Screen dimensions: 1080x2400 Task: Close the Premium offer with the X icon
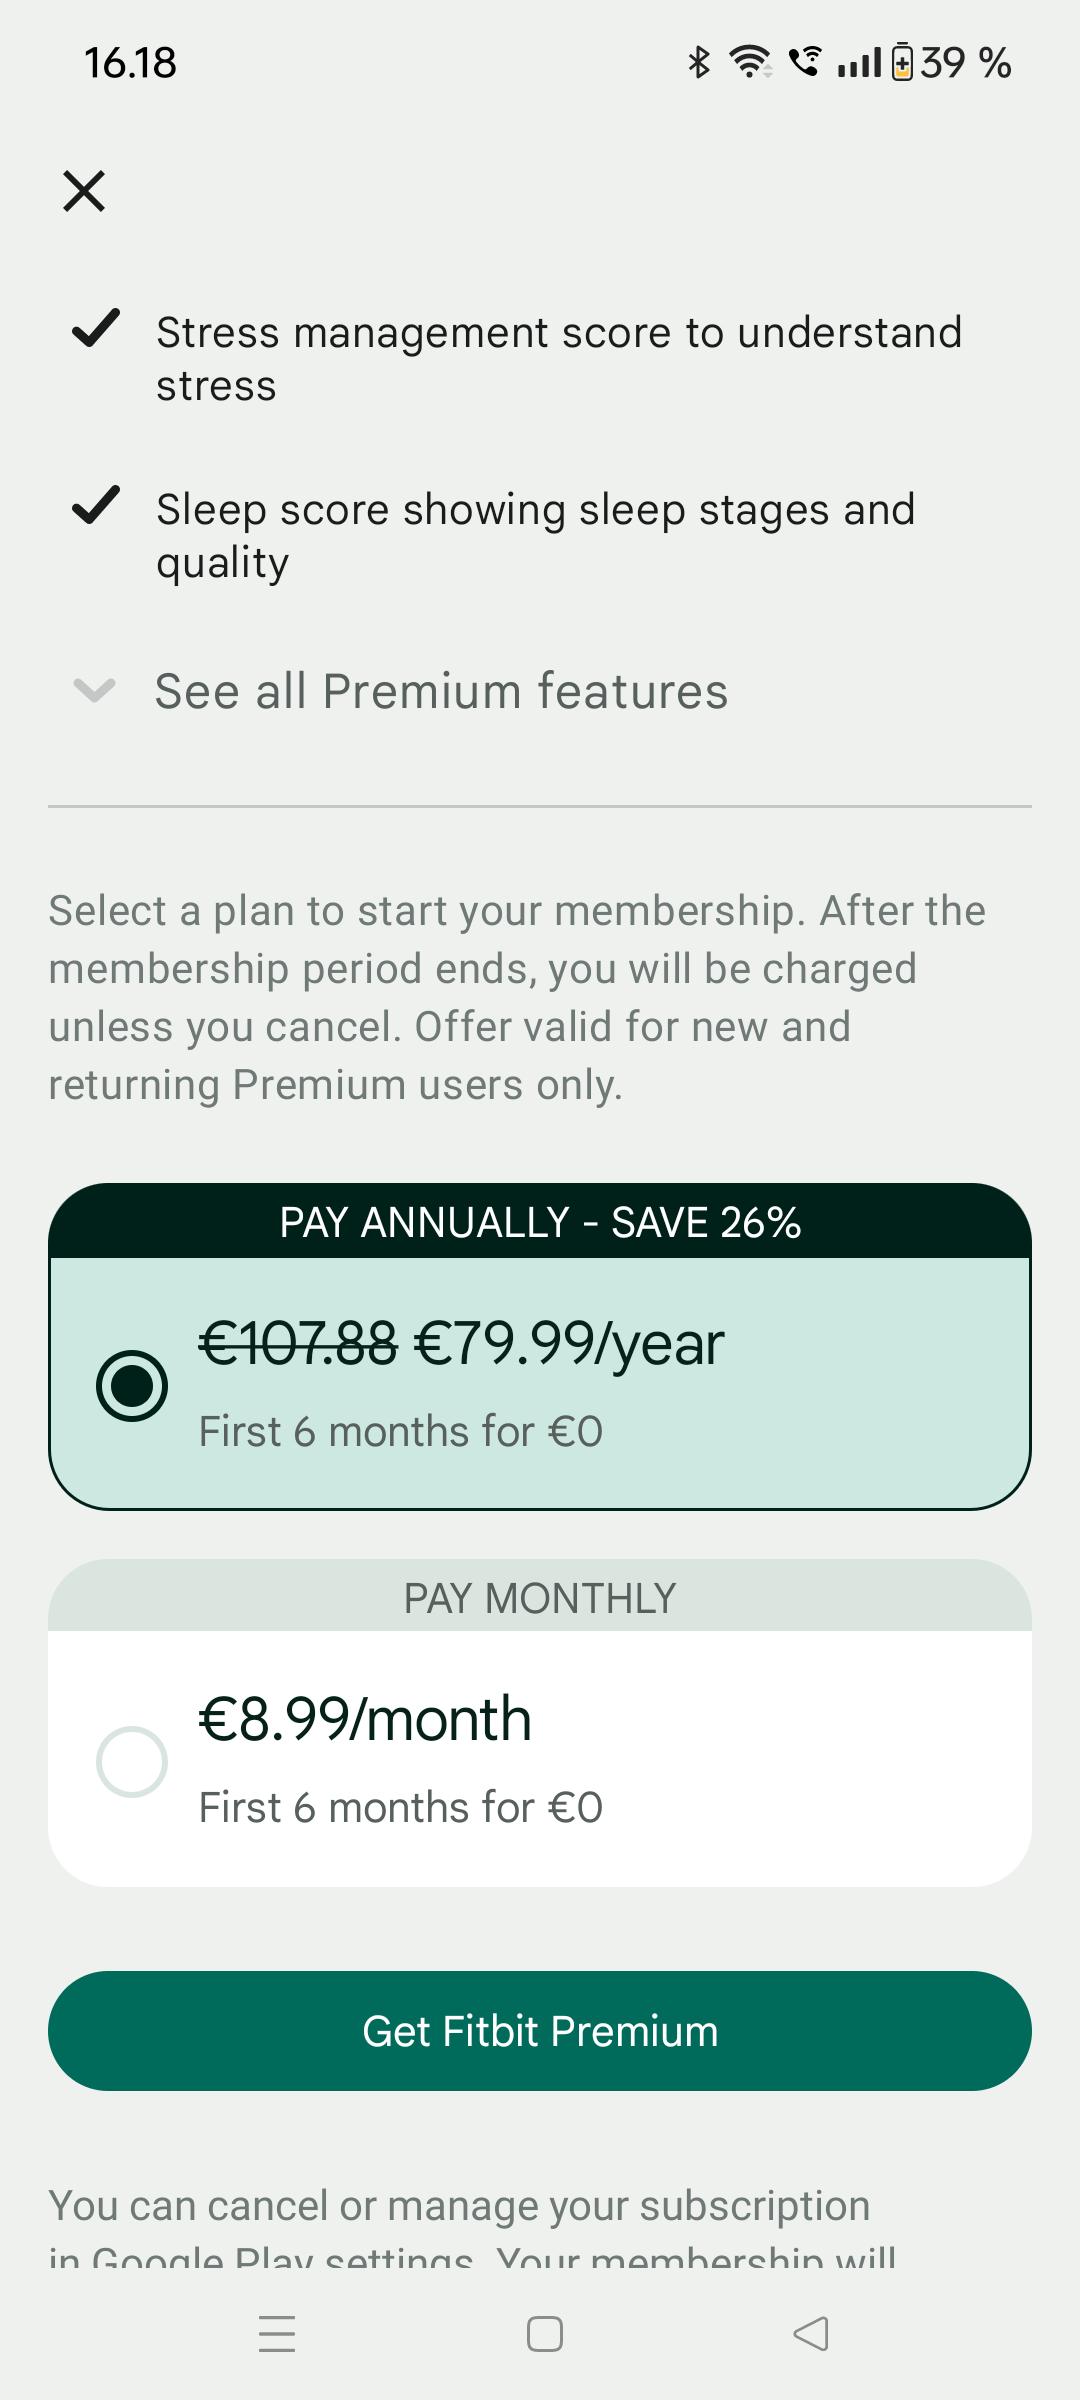[84, 191]
